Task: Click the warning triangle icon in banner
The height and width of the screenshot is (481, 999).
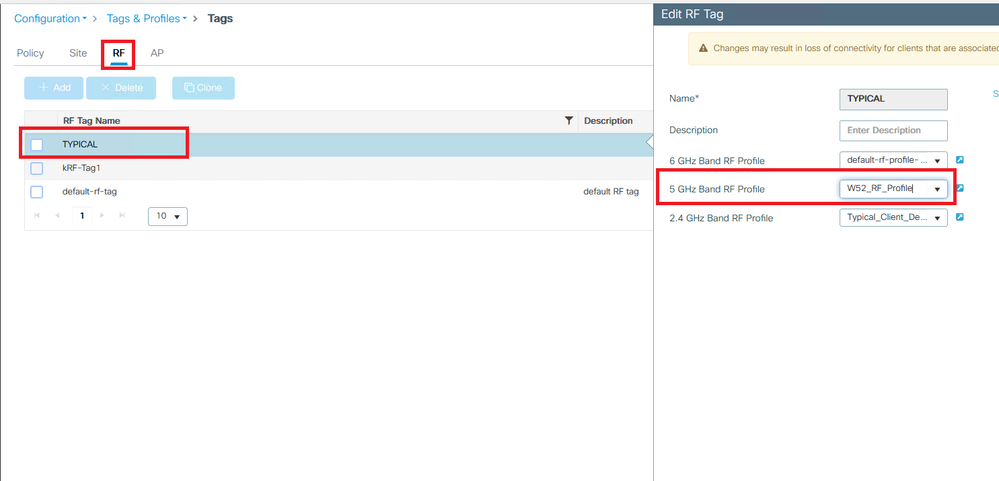Action: point(703,48)
